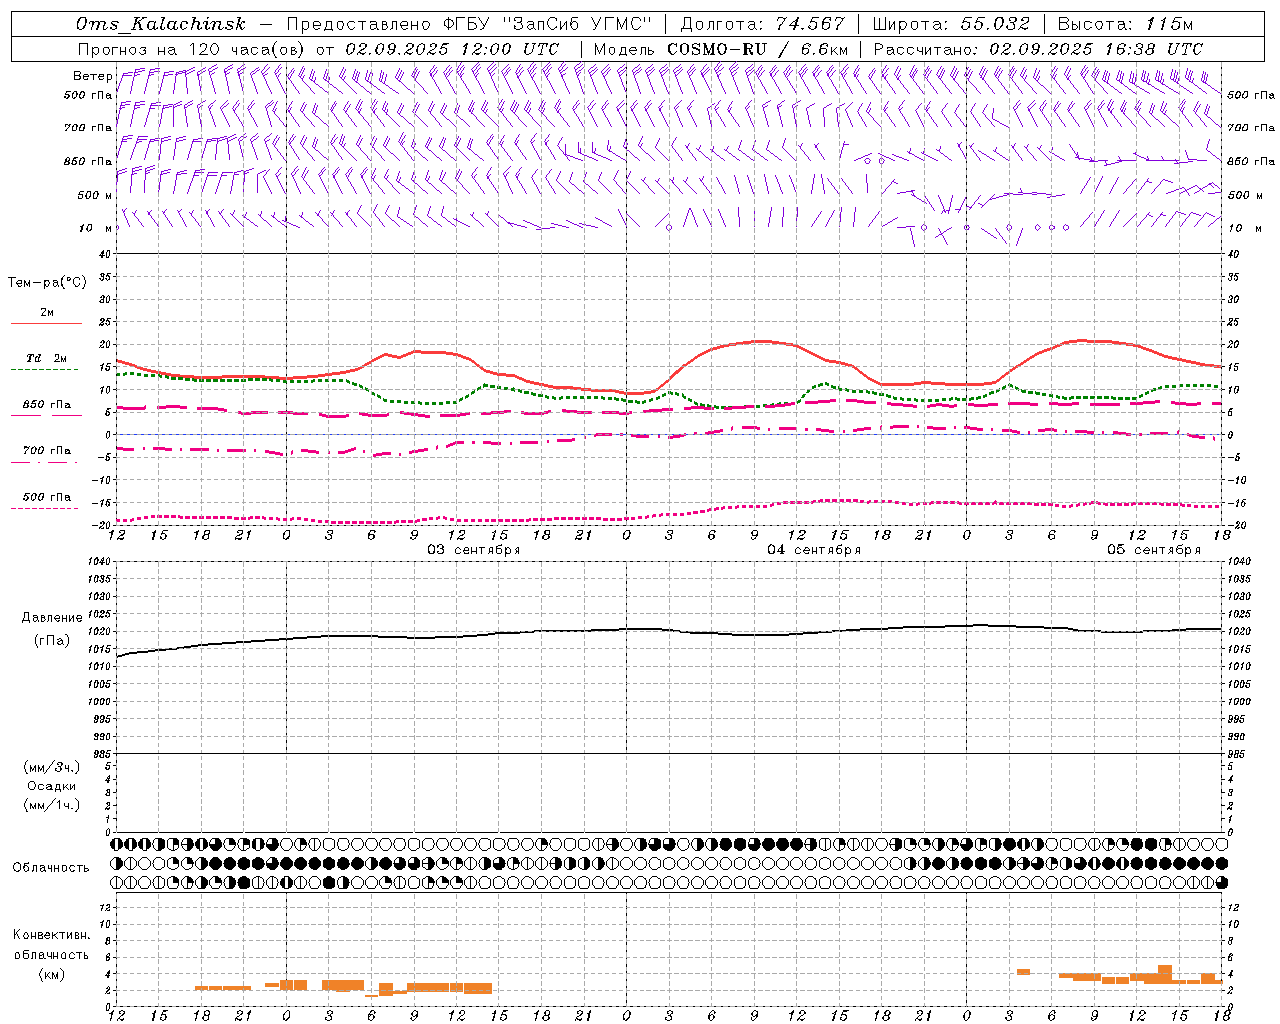Click the 700 гПа temperature legend label
The height and width of the screenshot is (1024, 1280).
(x=47, y=450)
